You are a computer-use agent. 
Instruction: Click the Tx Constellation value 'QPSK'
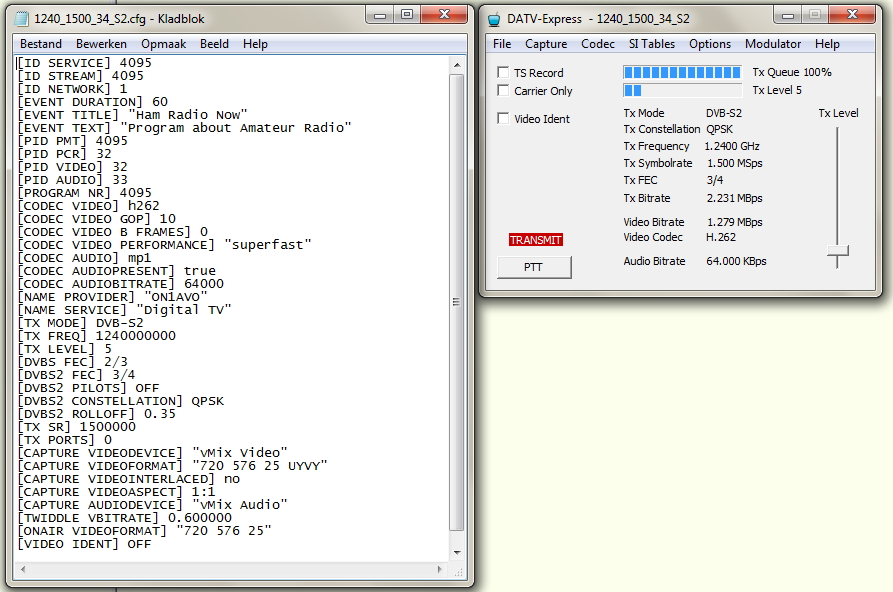coord(719,129)
